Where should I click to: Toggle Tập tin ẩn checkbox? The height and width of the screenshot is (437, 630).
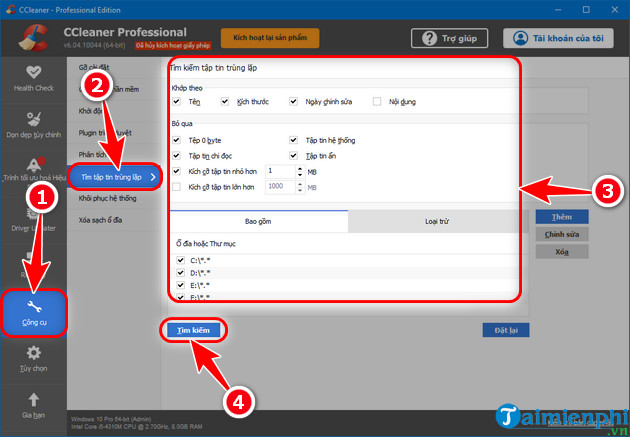pos(293,155)
